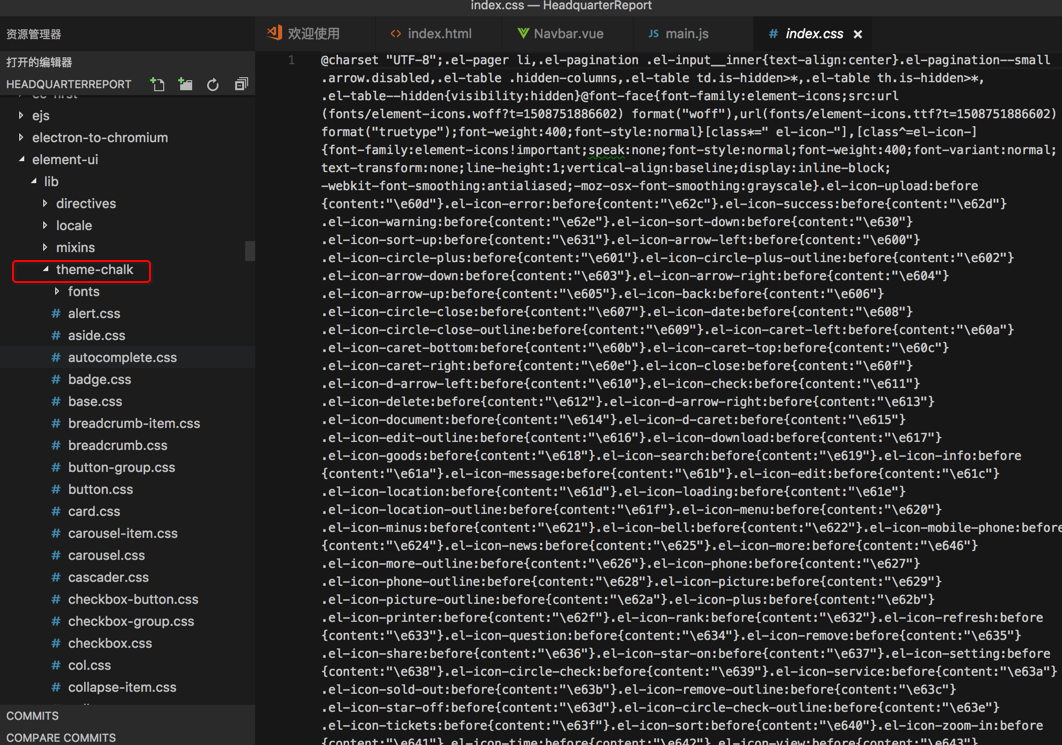This screenshot has height=745, width=1062.
Task: Open carousel.css file
Action: 106,556
